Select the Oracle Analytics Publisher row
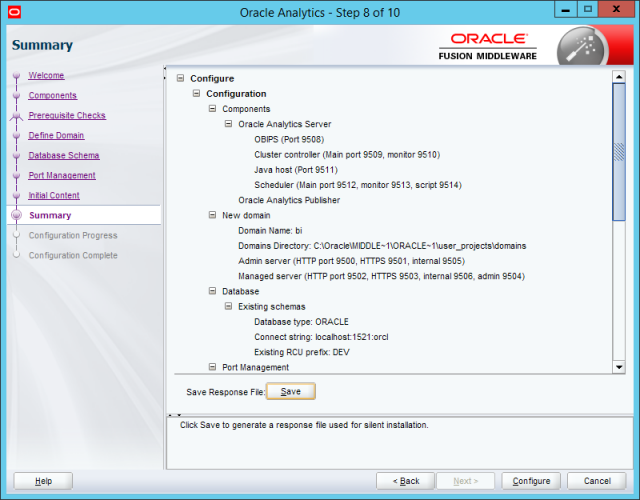This screenshot has height=500, width=640. click(x=289, y=200)
